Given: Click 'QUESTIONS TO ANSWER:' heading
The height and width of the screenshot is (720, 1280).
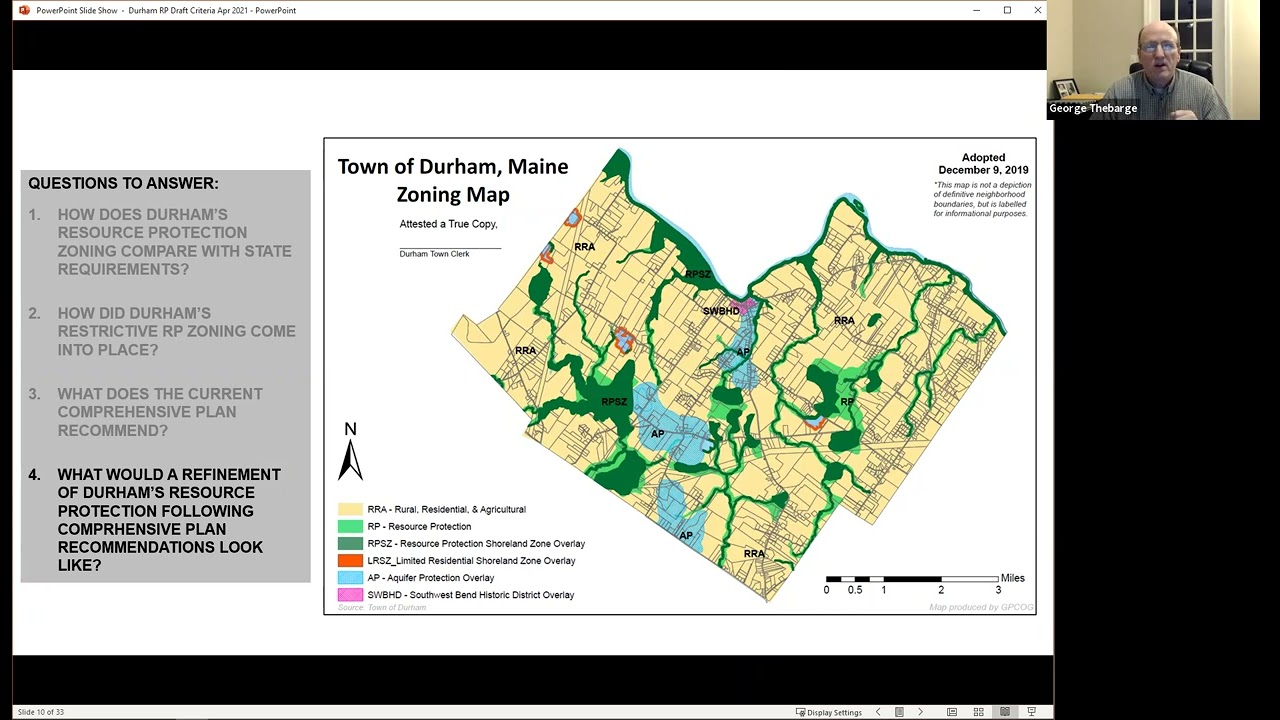Looking at the screenshot, I should pos(123,183).
